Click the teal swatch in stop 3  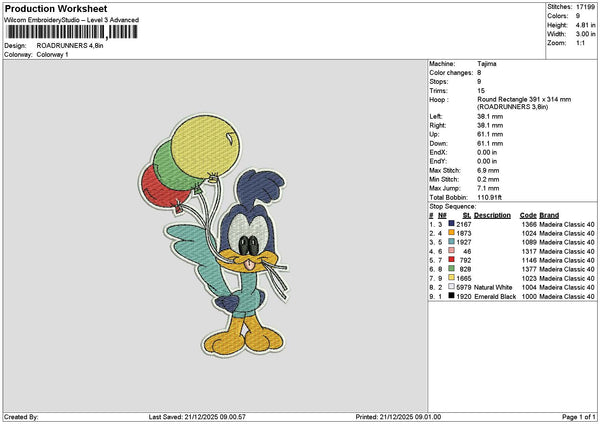[x=452, y=241]
